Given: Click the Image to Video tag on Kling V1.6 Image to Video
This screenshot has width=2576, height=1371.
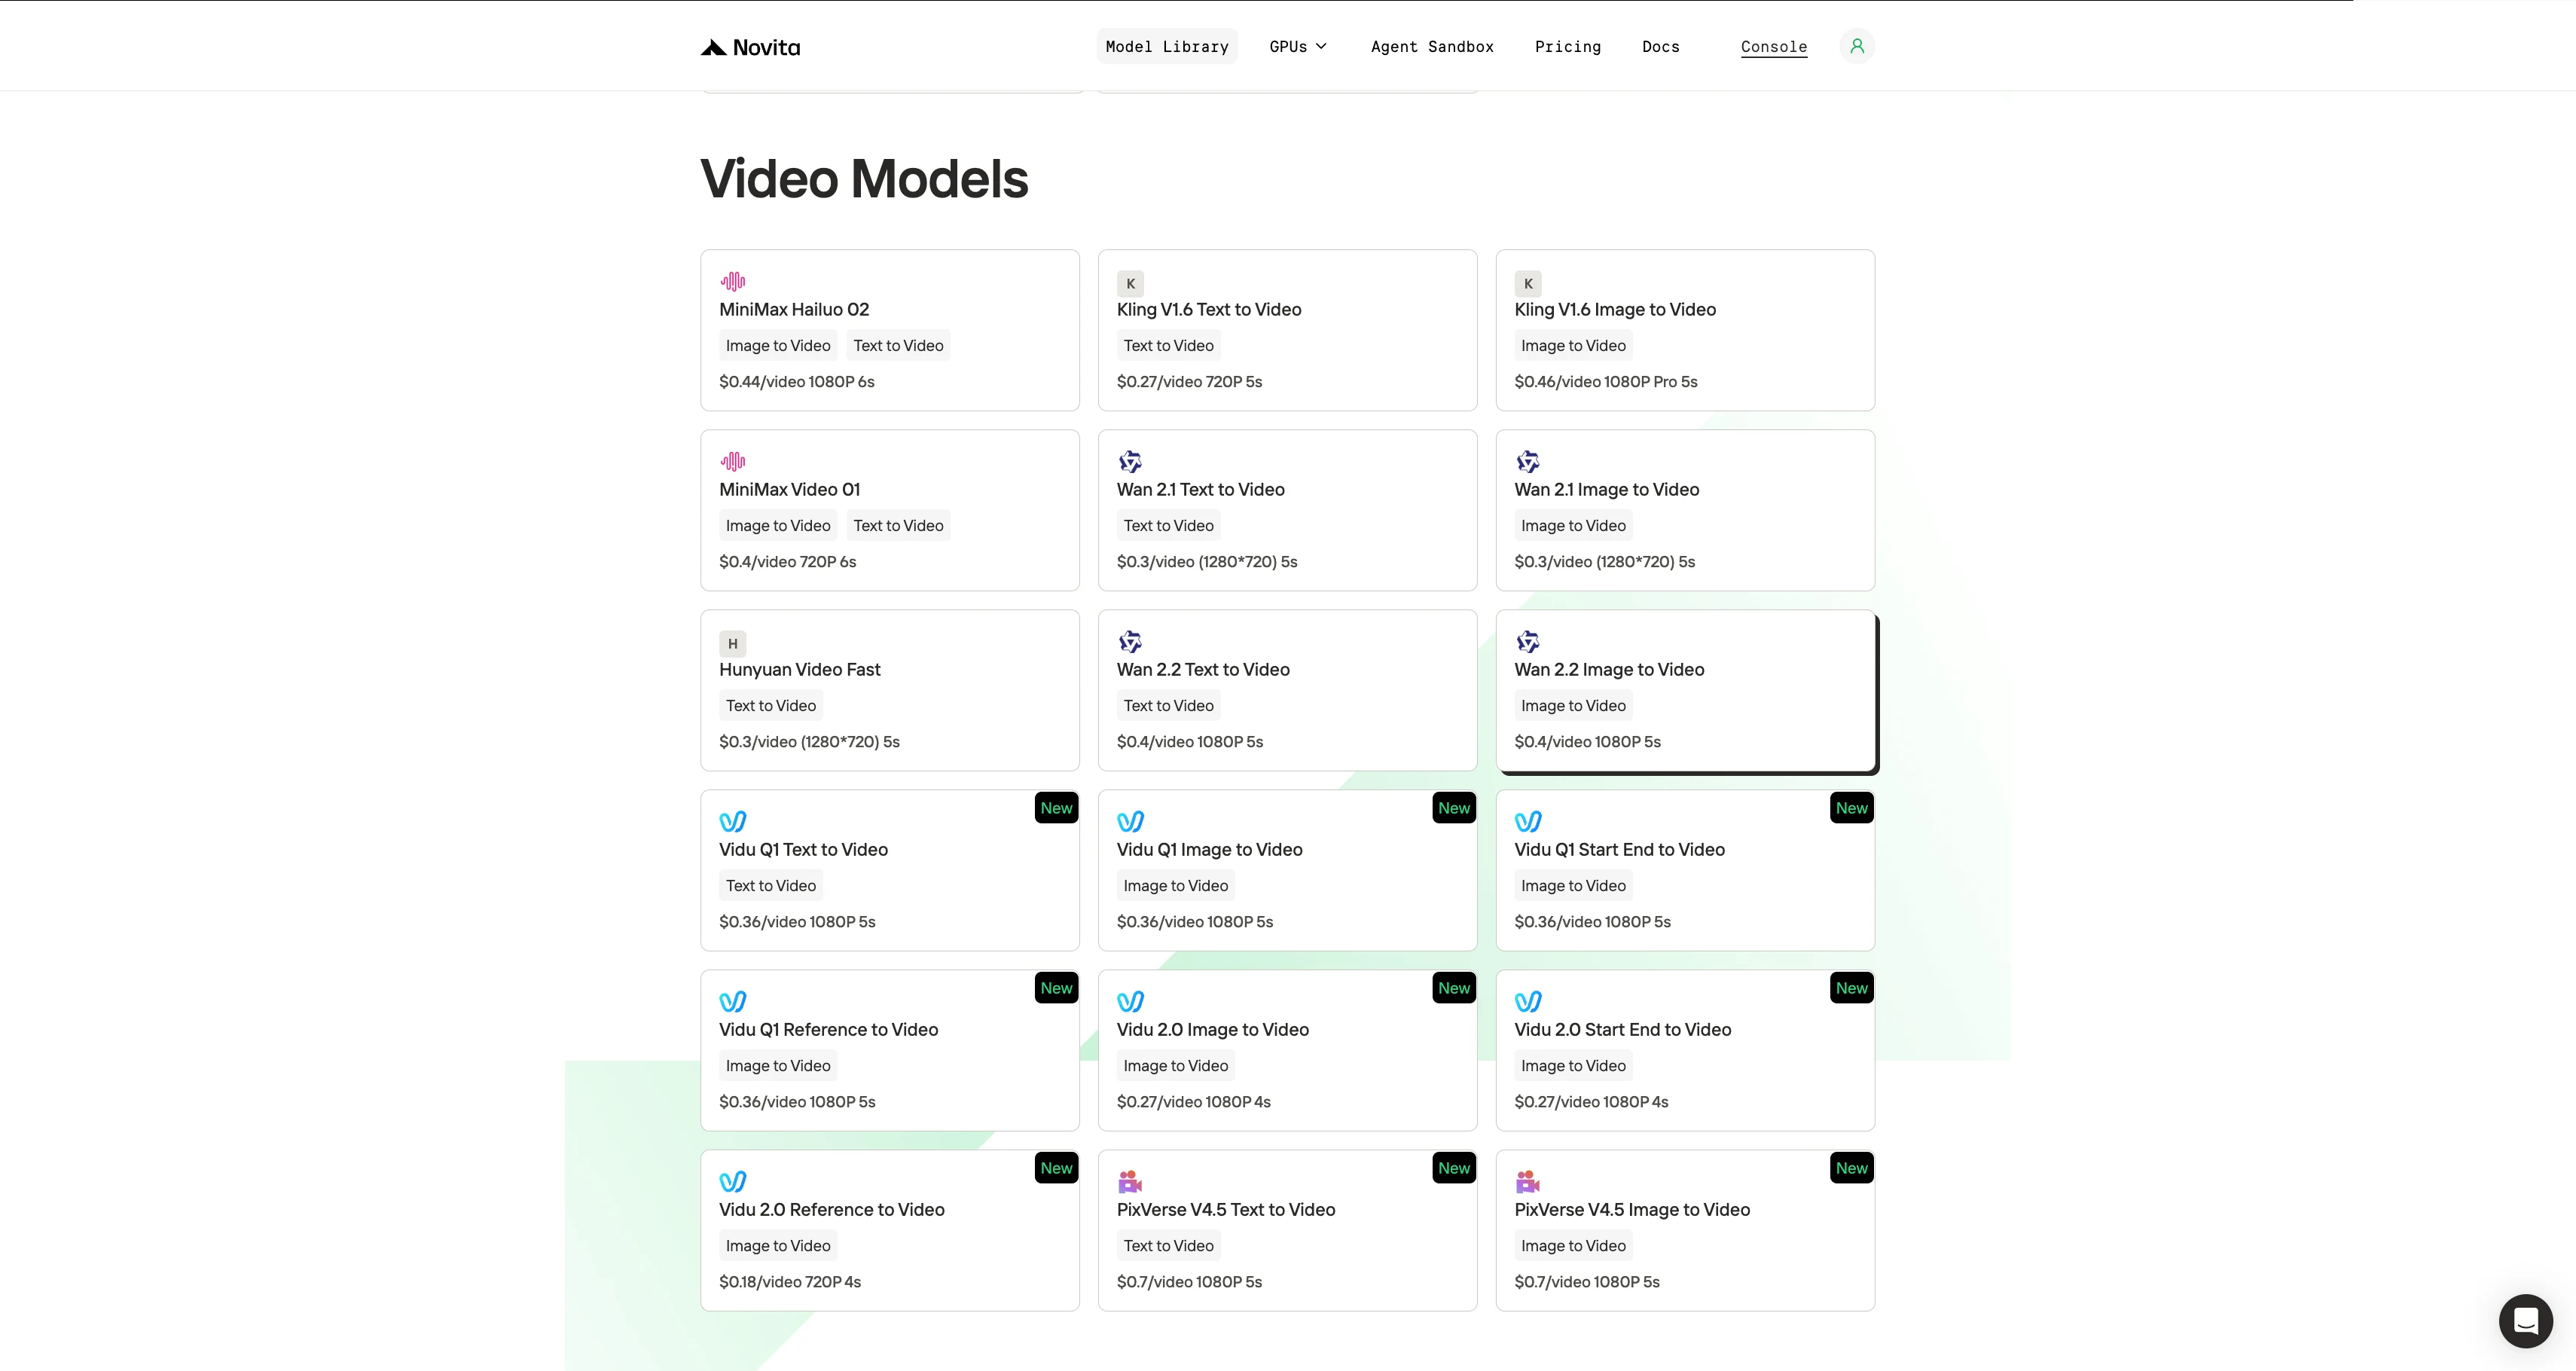Looking at the screenshot, I should coord(1573,345).
